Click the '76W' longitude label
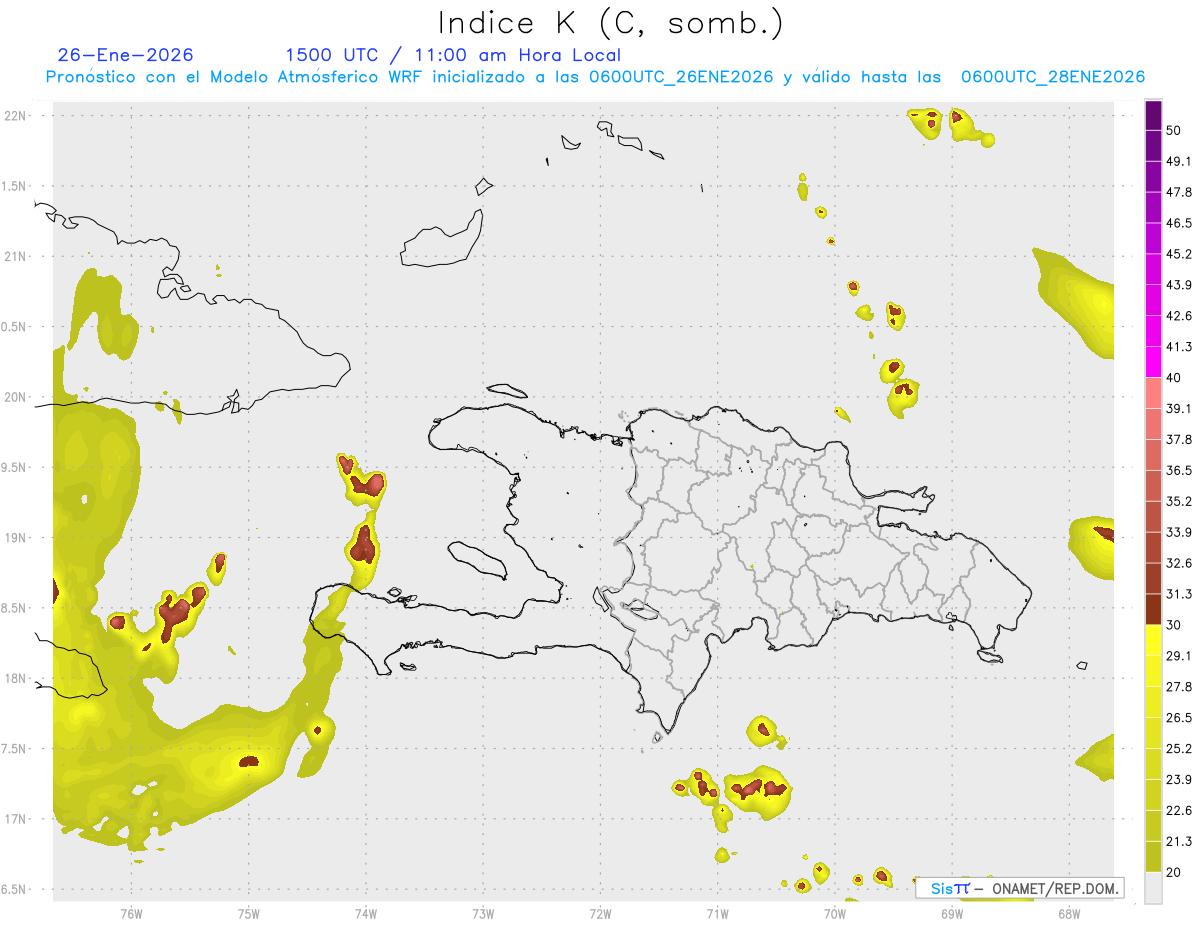 [131, 913]
